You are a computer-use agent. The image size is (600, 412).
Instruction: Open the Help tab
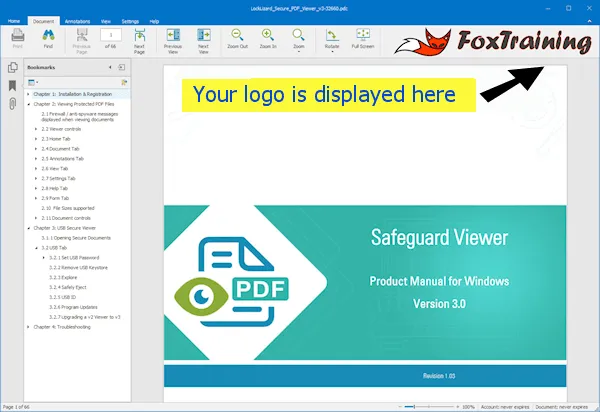[154, 21]
